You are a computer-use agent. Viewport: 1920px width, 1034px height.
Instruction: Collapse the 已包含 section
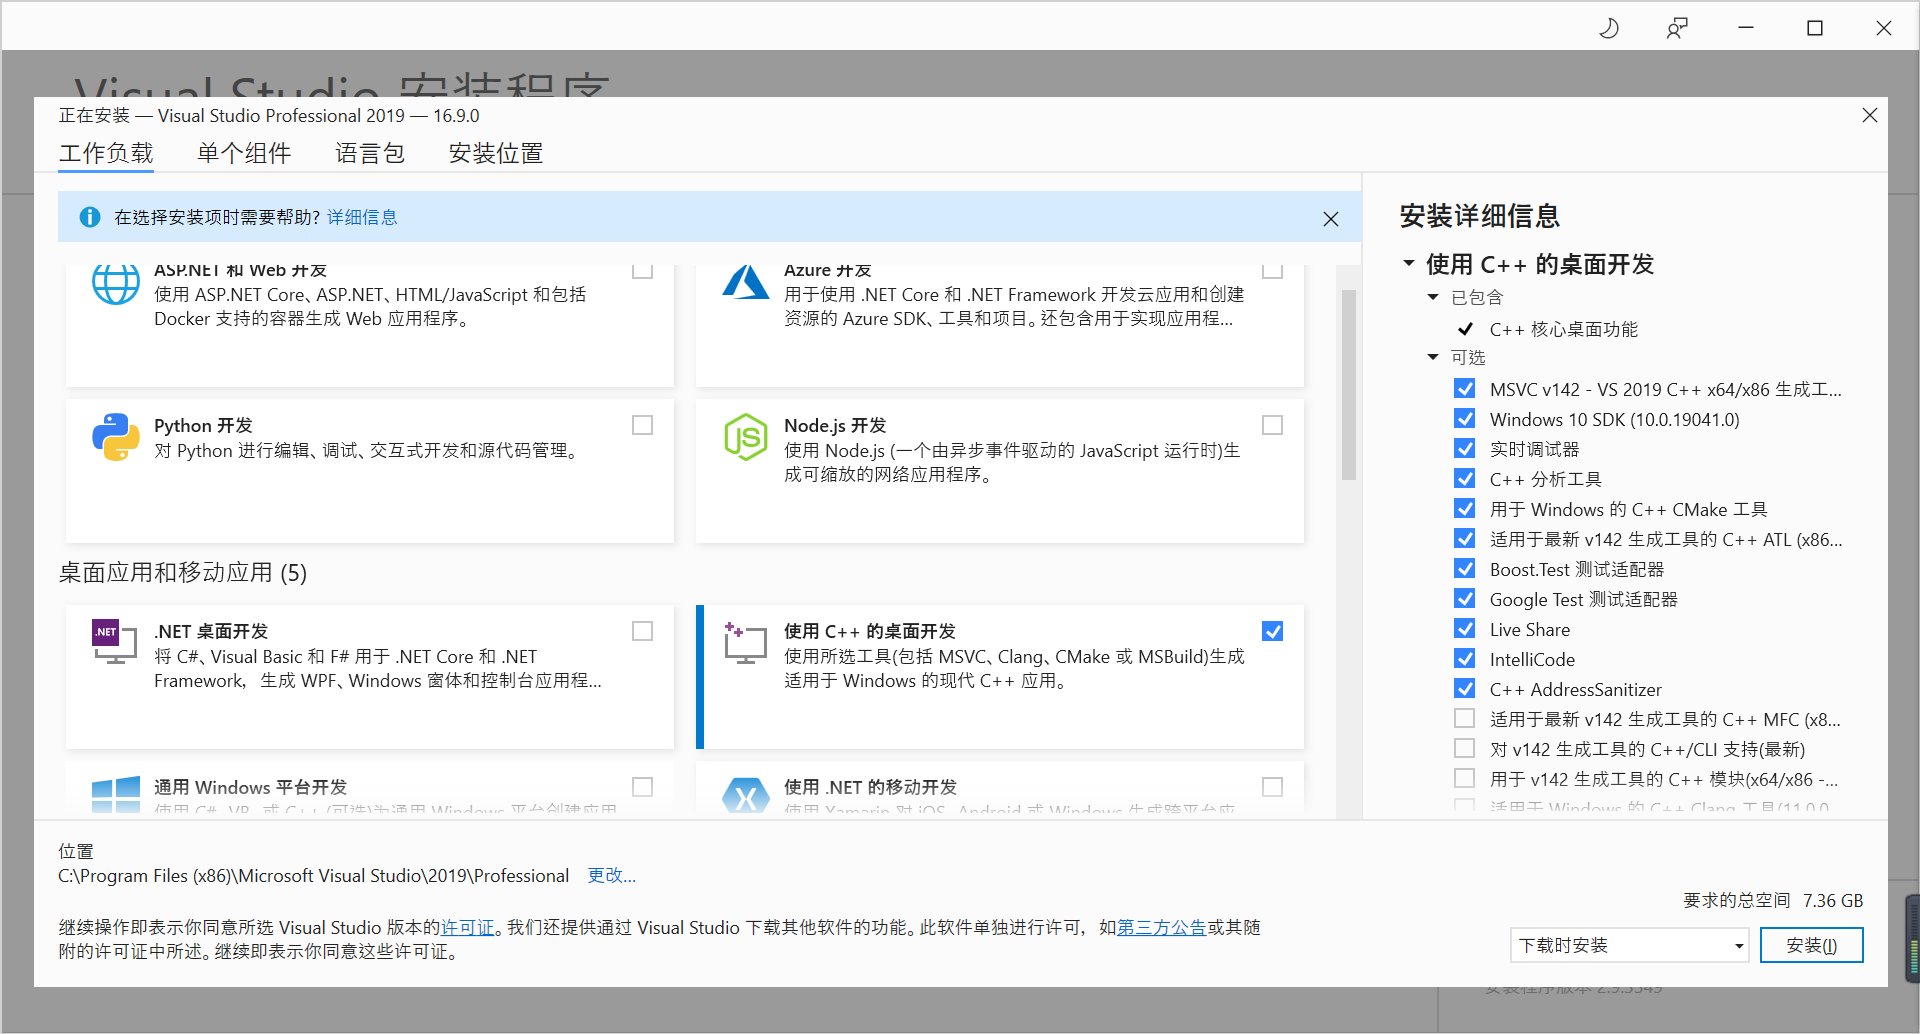[x=1433, y=297]
